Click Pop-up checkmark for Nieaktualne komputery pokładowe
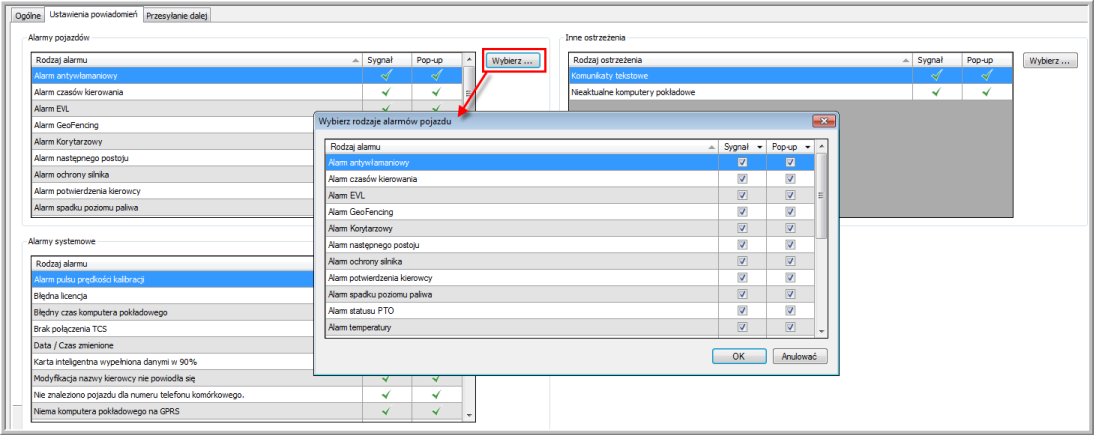 986,92
